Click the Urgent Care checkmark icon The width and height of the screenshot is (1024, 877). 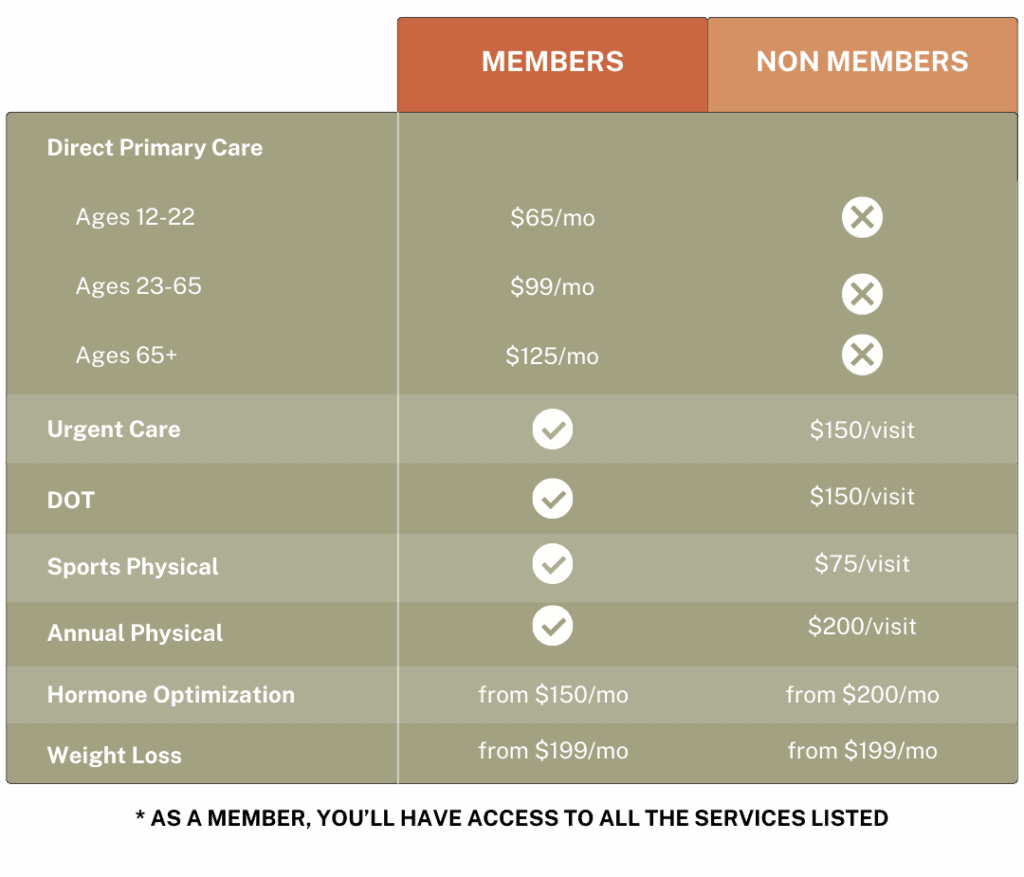coord(552,429)
